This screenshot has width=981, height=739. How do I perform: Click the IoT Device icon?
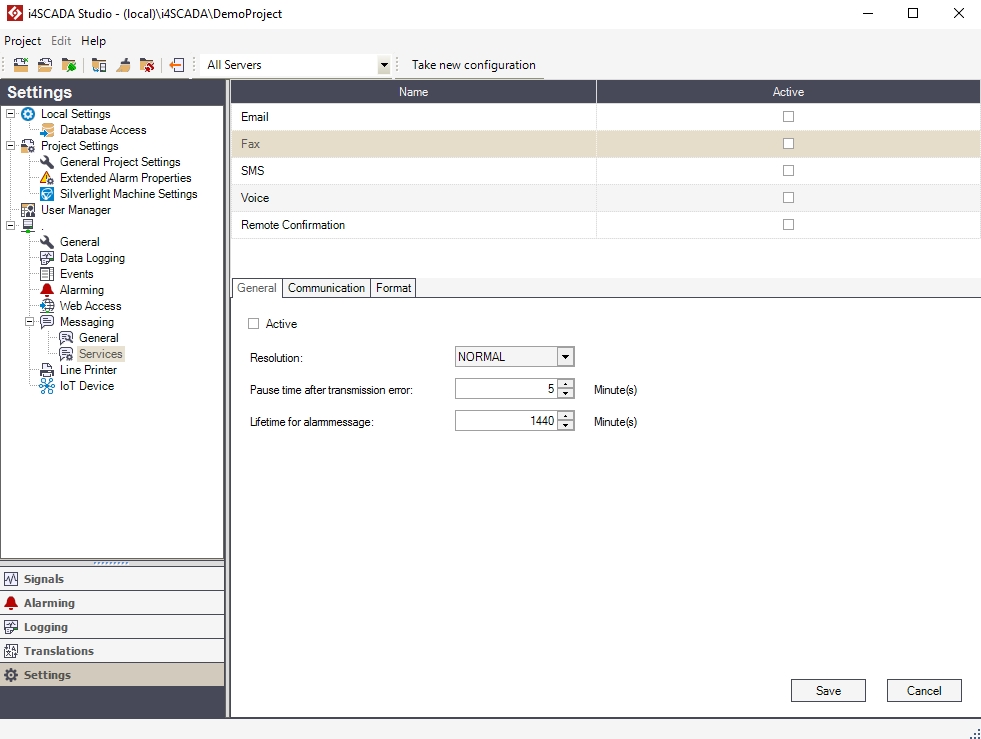[x=47, y=386]
